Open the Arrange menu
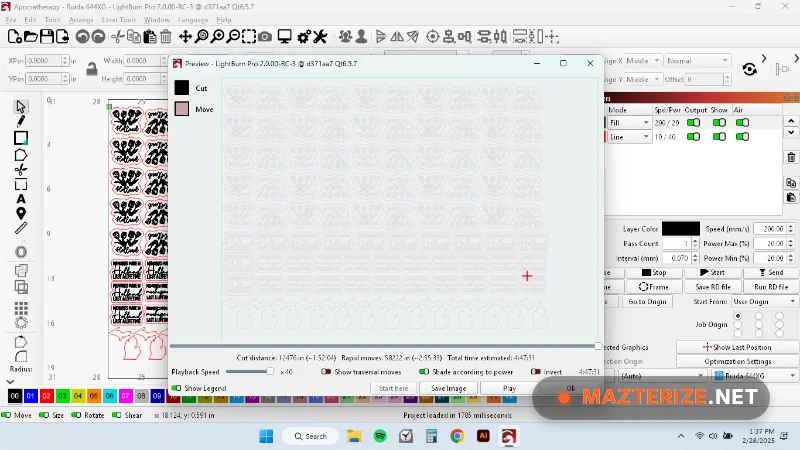Screen dimensions: 800x450 coord(81,20)
